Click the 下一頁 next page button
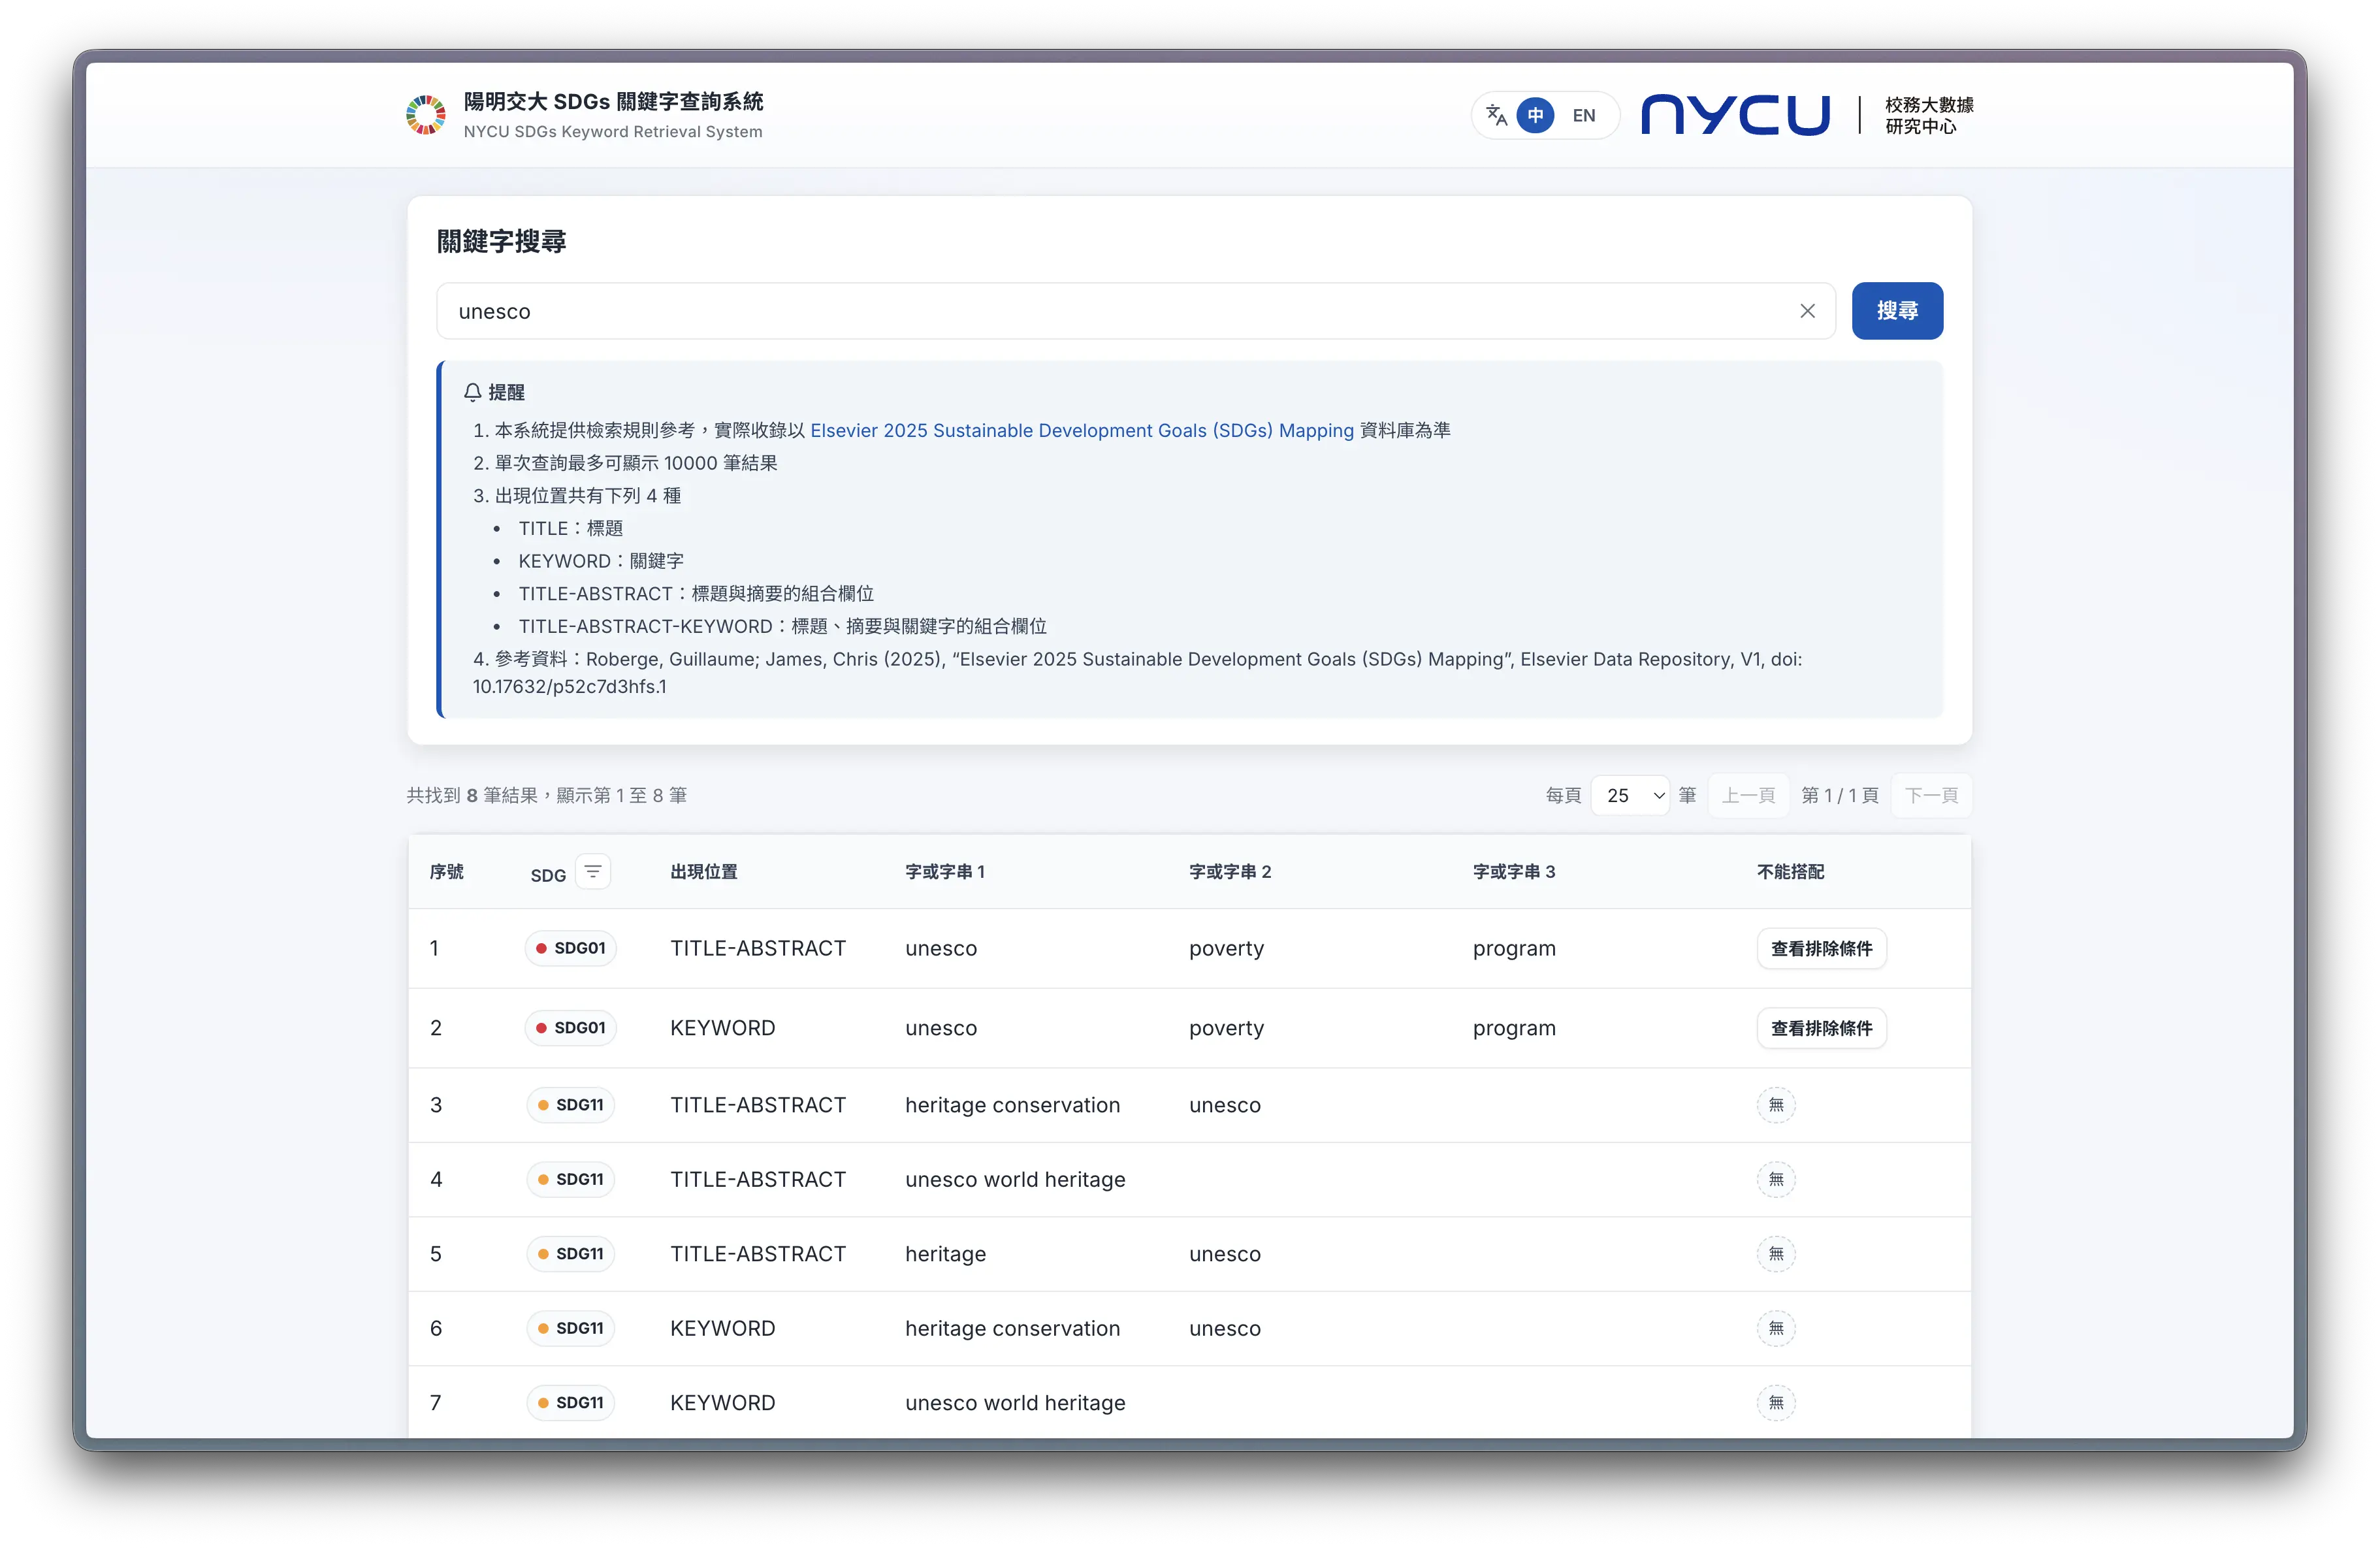This screenshot has width=2380, height=1548. pyautogui.click(x=1931, y=795)
